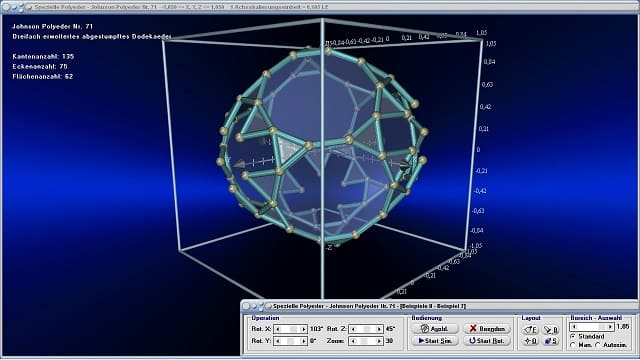
Task: Click the Rot. X scrollbar thumb
Action: click(x=293, y=329)
